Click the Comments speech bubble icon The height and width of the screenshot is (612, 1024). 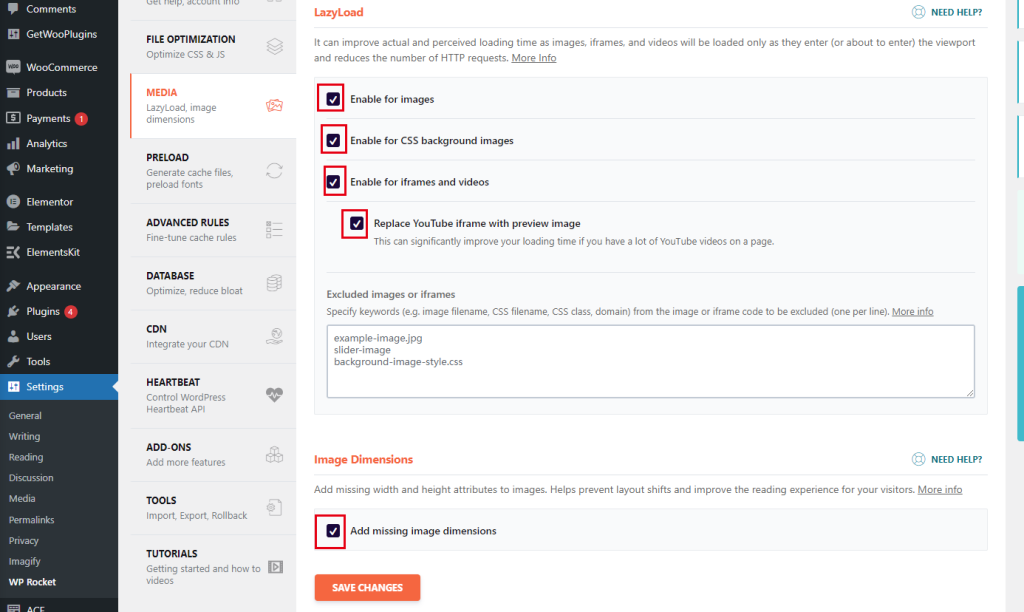click(13, 8)
